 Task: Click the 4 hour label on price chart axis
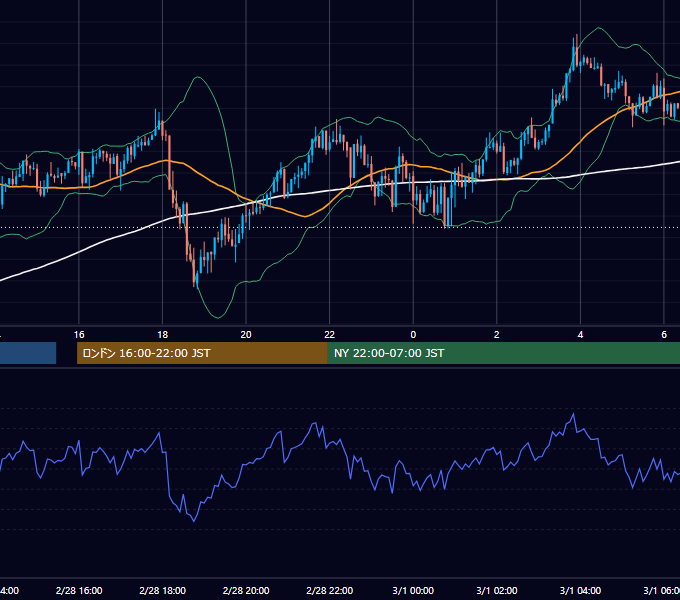coord(580,334)
